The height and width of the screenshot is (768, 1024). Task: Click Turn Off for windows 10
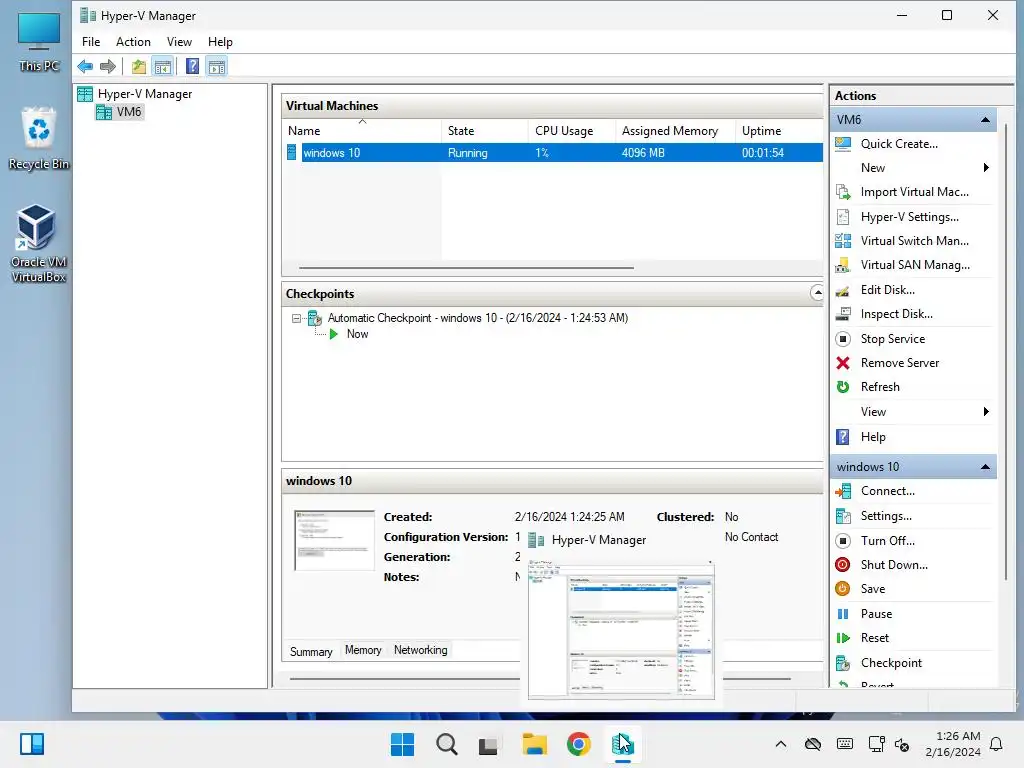[x=887, y=541]
